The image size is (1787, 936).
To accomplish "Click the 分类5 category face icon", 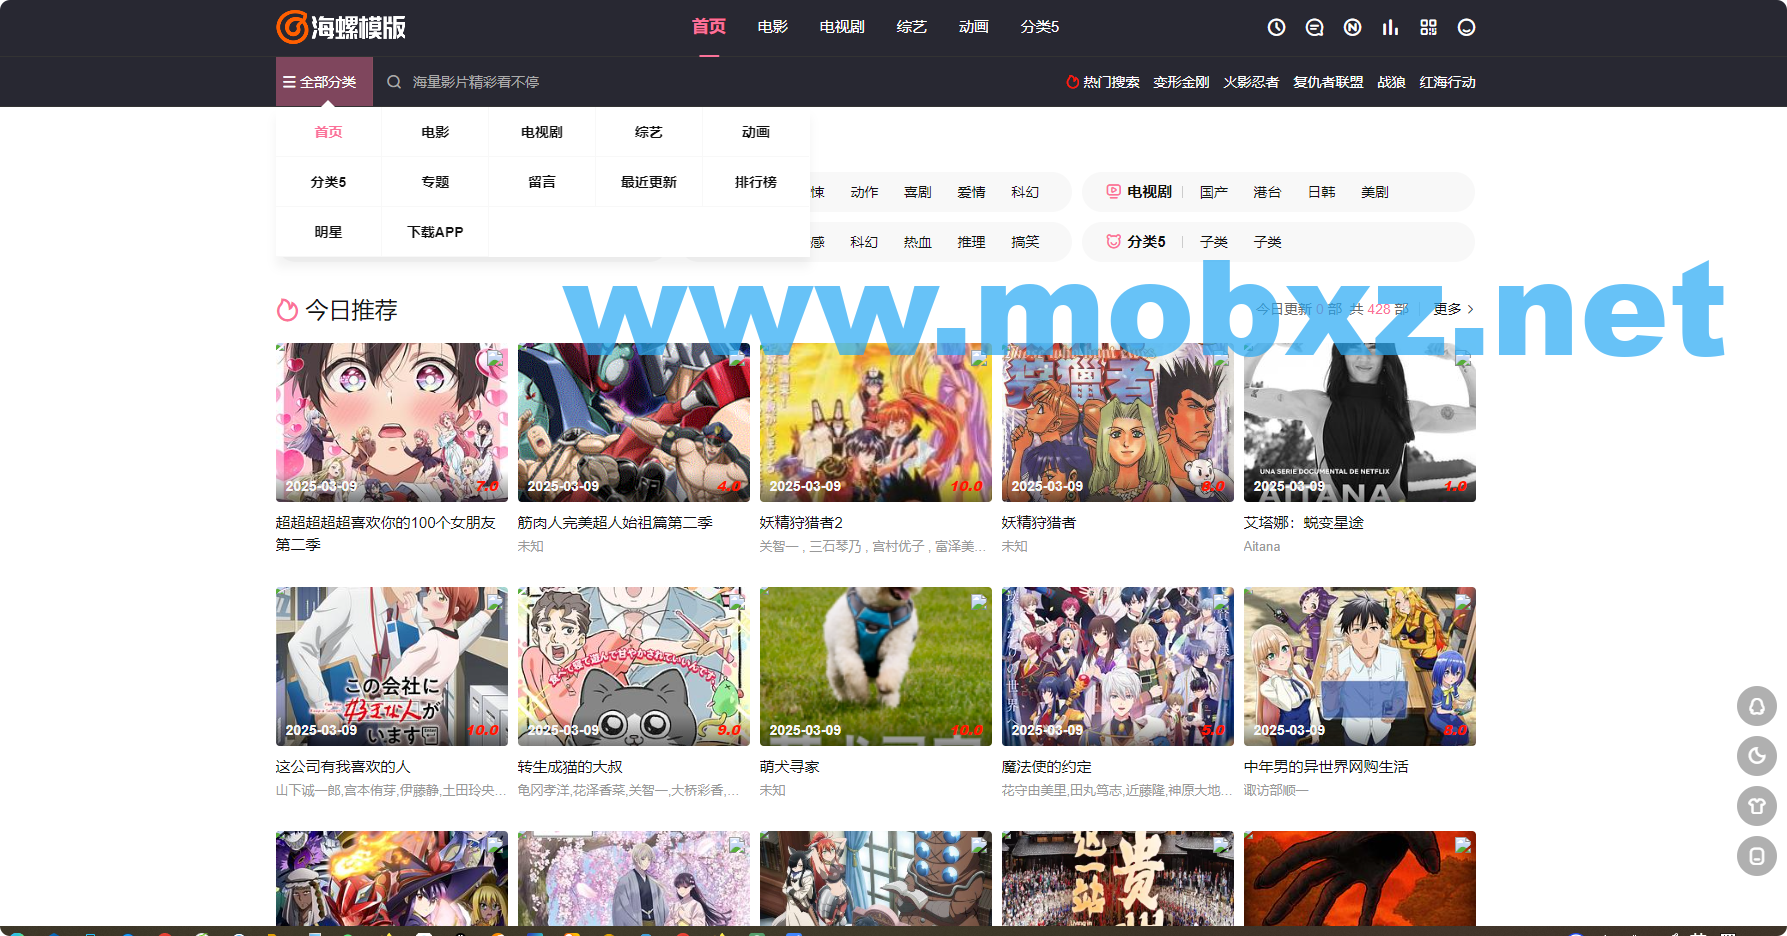I will tap(1113, 241).
